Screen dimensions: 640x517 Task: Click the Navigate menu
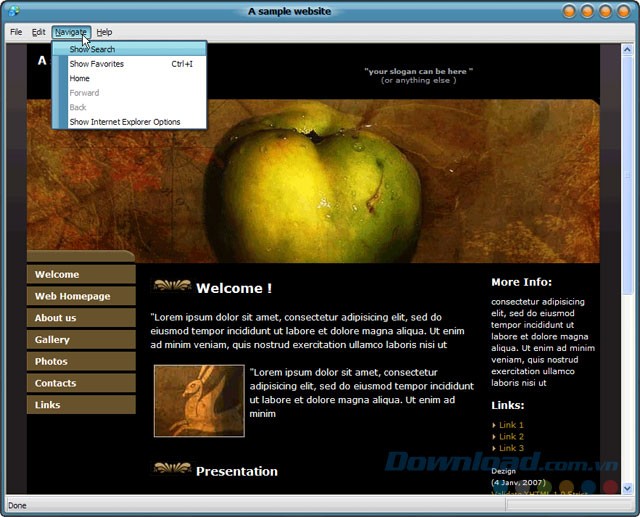pos(71,32)
